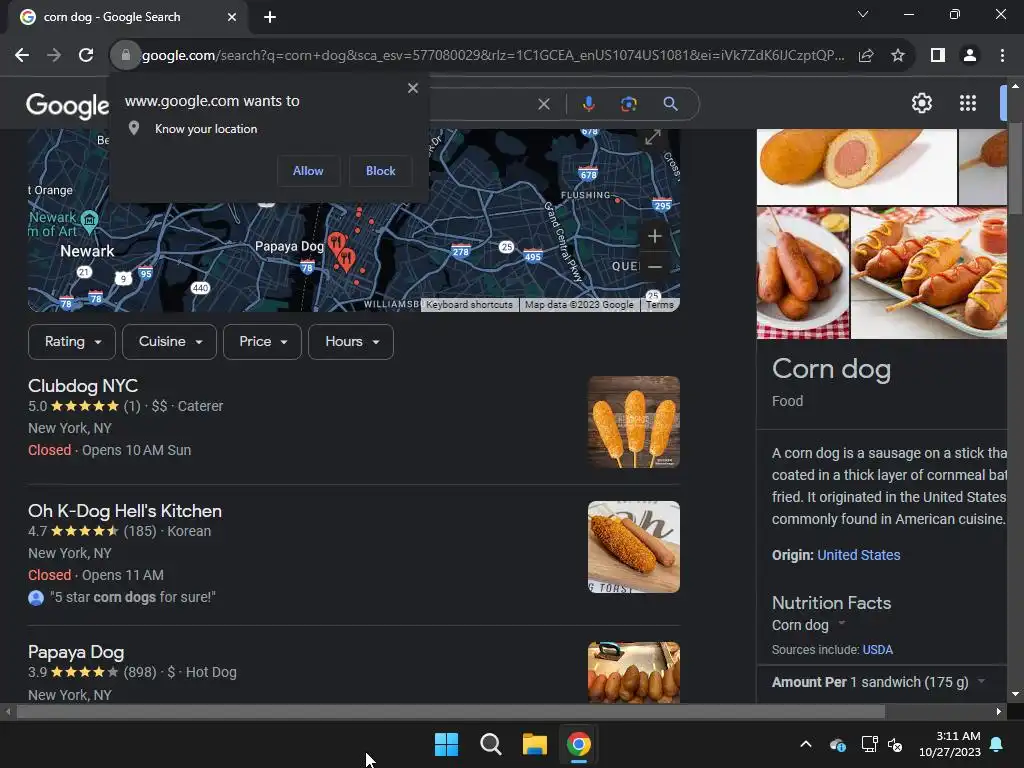1024x768 pixels.
Task: Allow google.com to know your location
Action: (308, 171)
